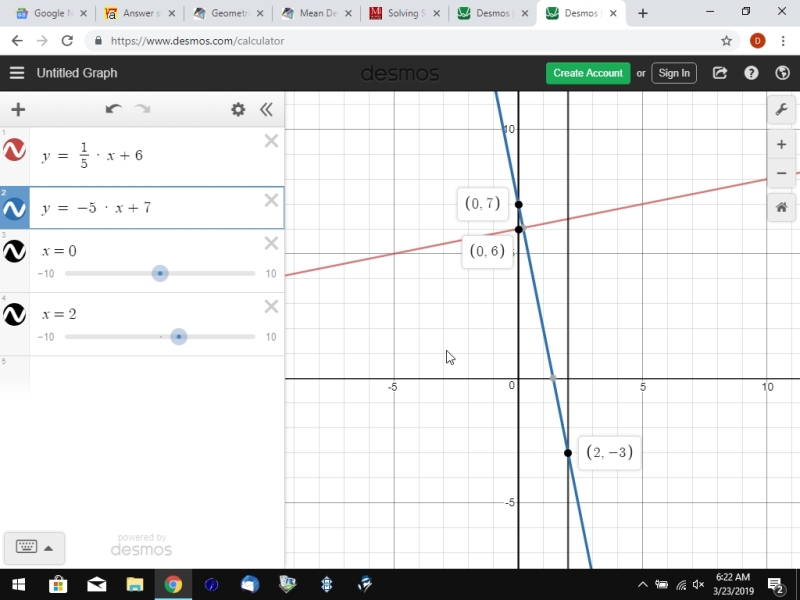Hide the x = 2 vertical line
Screen dimensions: 800x600
(x=15, y=314)
